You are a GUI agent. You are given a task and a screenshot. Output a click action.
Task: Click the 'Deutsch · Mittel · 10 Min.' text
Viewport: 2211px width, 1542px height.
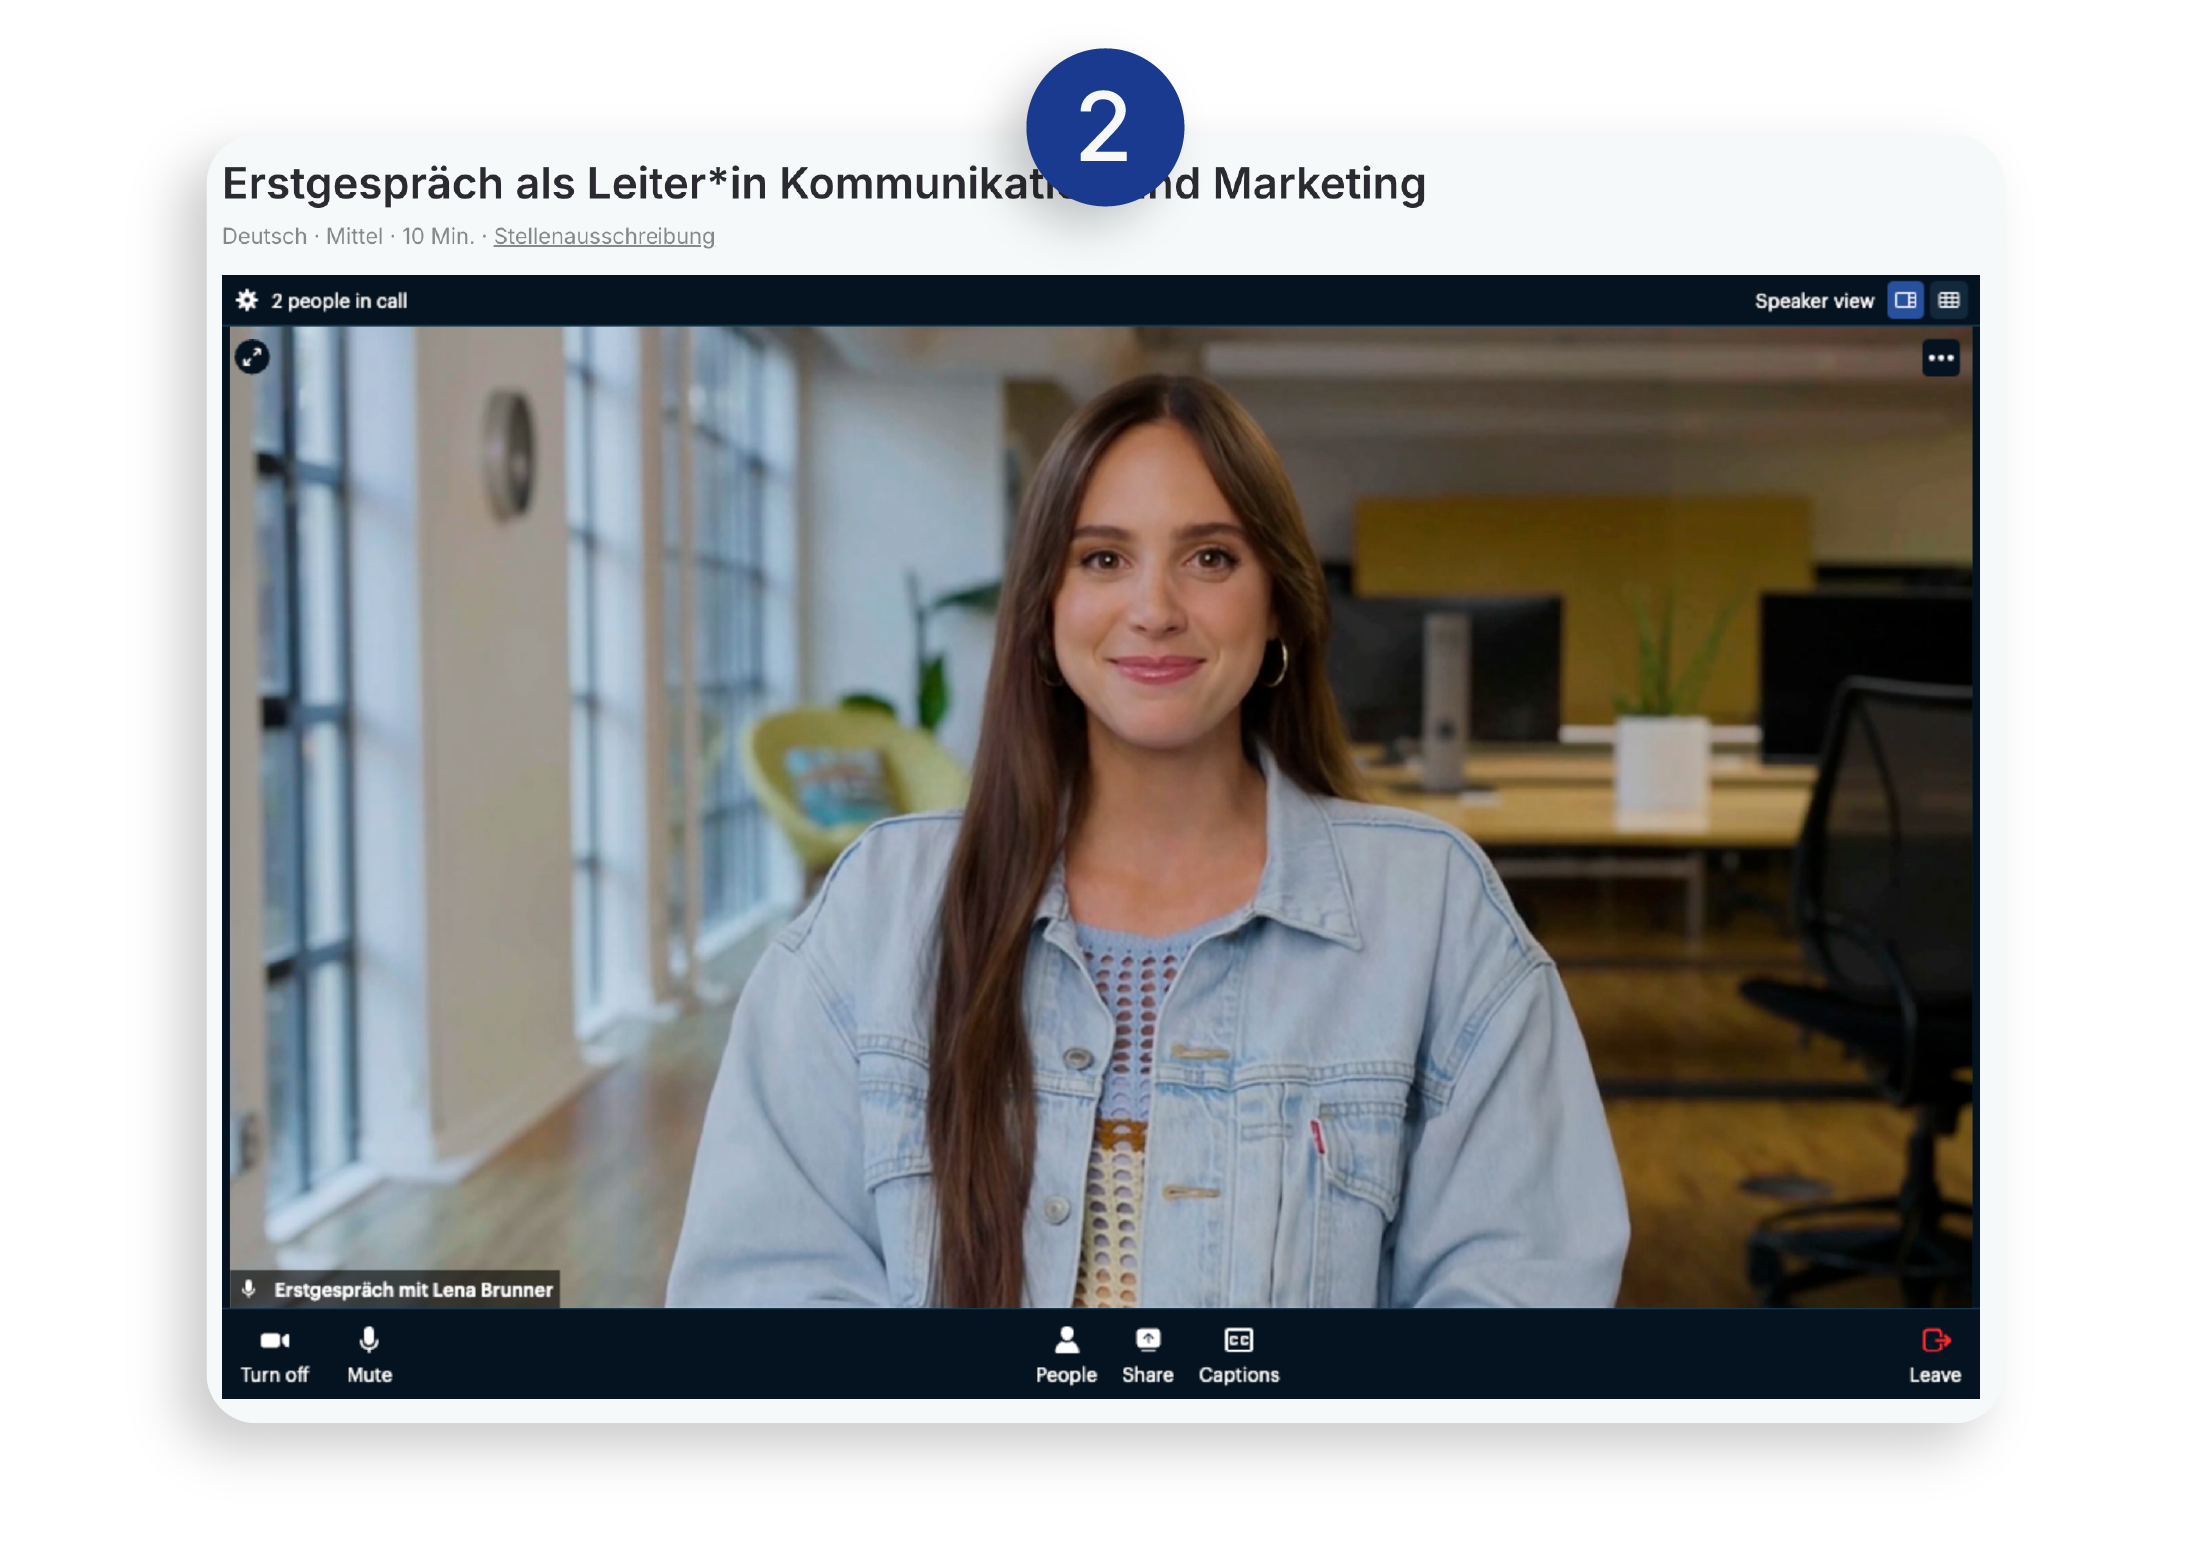pyautogui.click(x=348, y=236)
